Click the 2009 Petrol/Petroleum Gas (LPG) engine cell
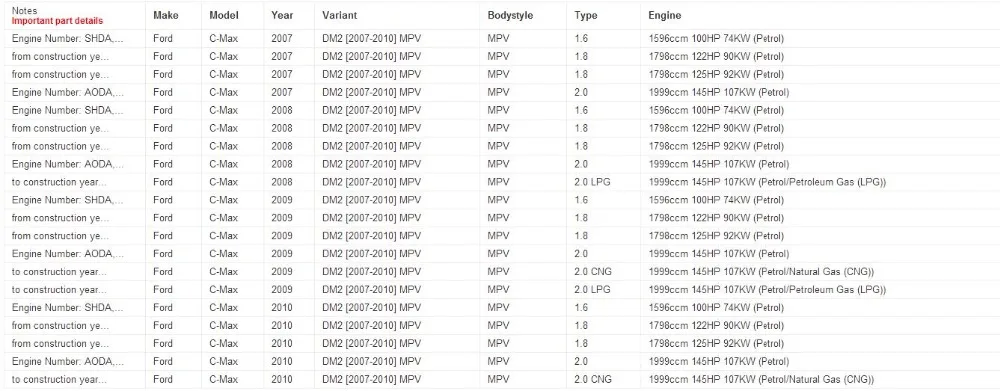 pos(767,290)
